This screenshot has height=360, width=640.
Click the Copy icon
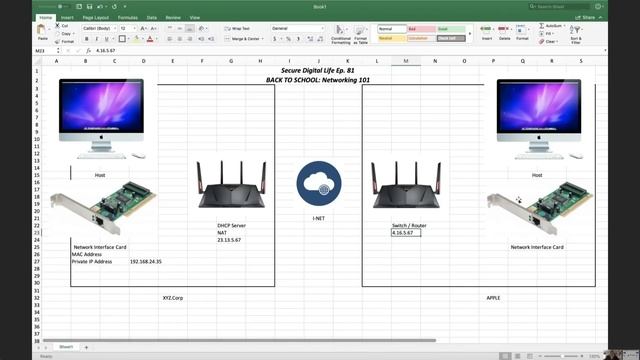click(58, 33)
